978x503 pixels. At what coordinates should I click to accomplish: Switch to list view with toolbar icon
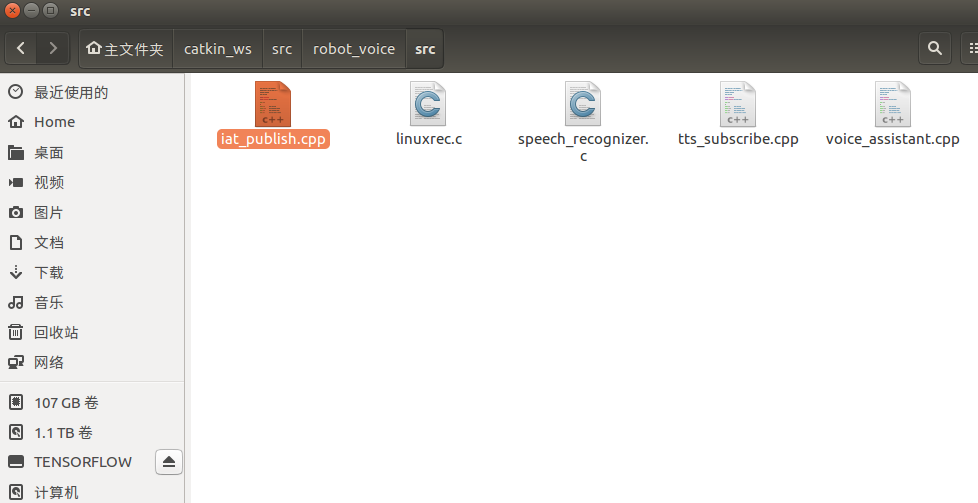click(x=970, y=48)
